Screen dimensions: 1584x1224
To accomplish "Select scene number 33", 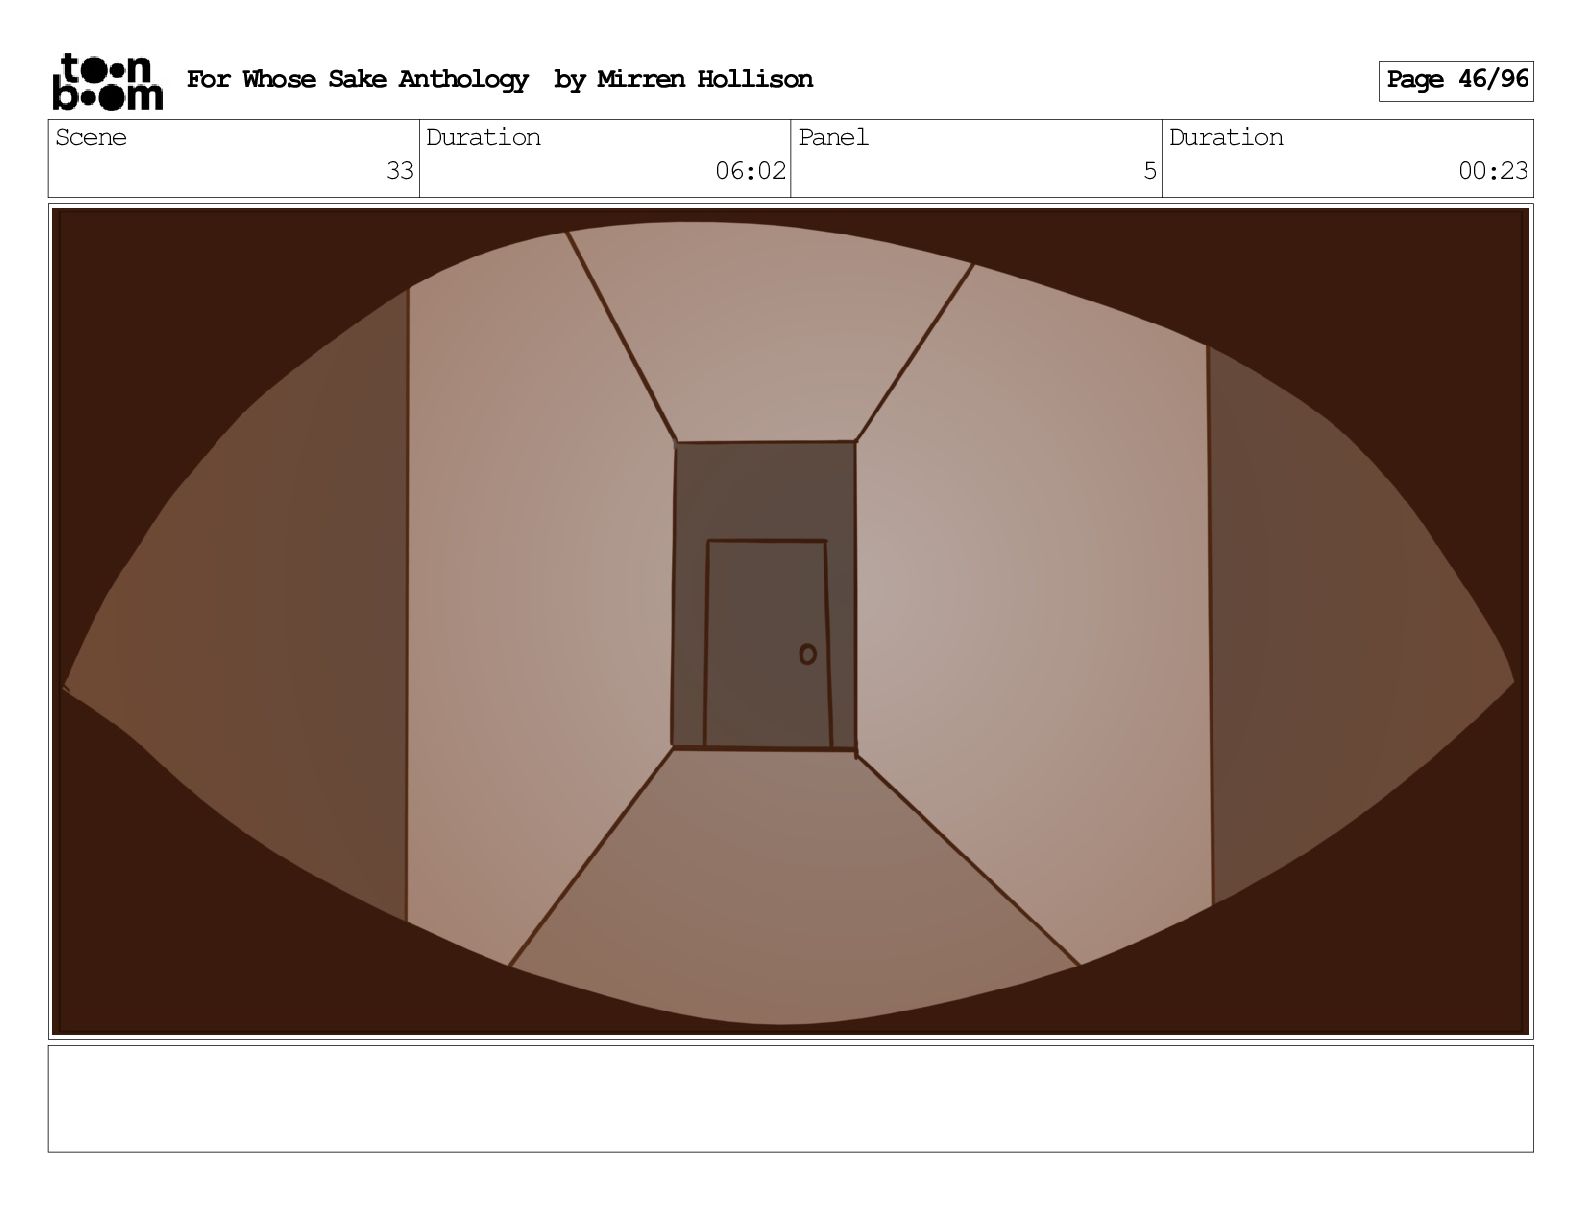I will click(400, 171).
